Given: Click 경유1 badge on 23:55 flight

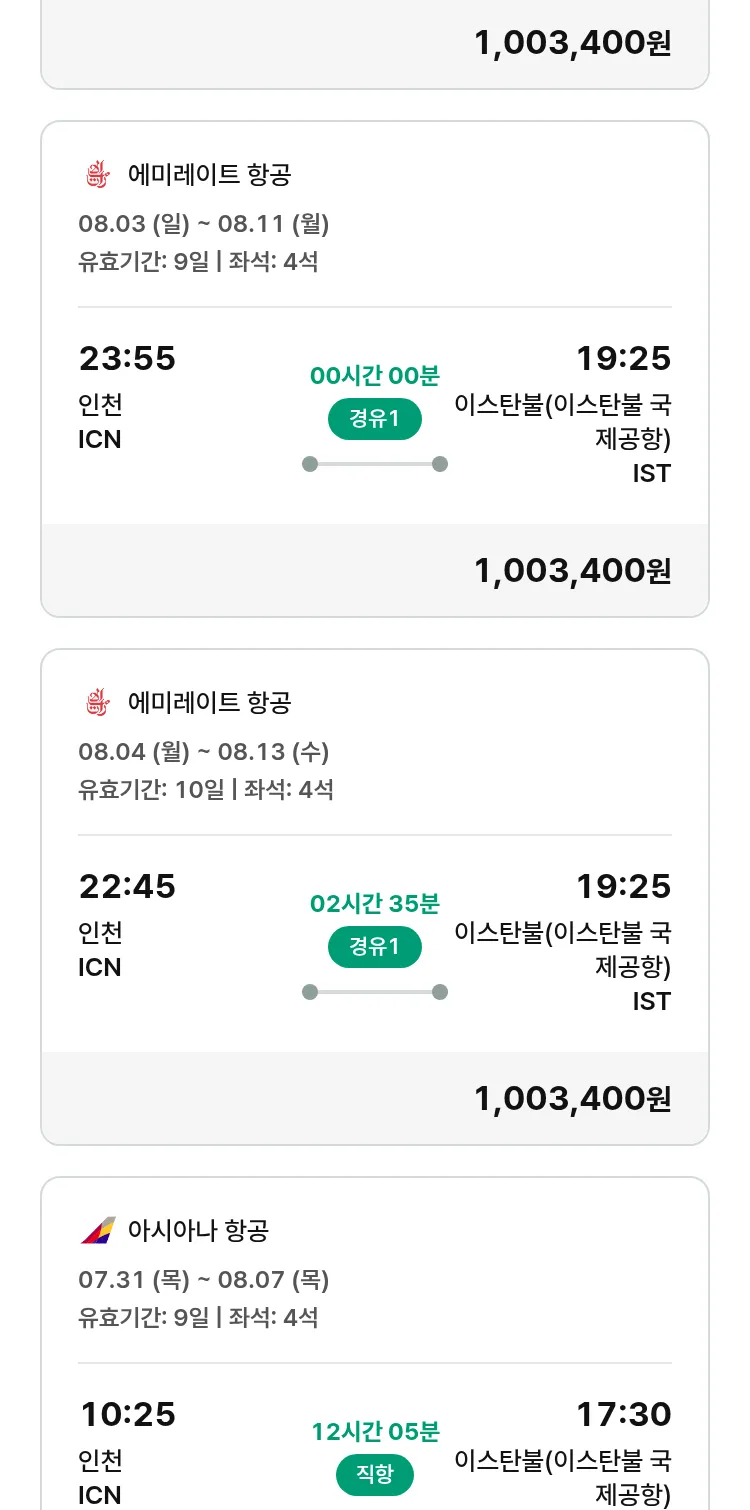Looking at the screenshot, I should coord(375,419).
